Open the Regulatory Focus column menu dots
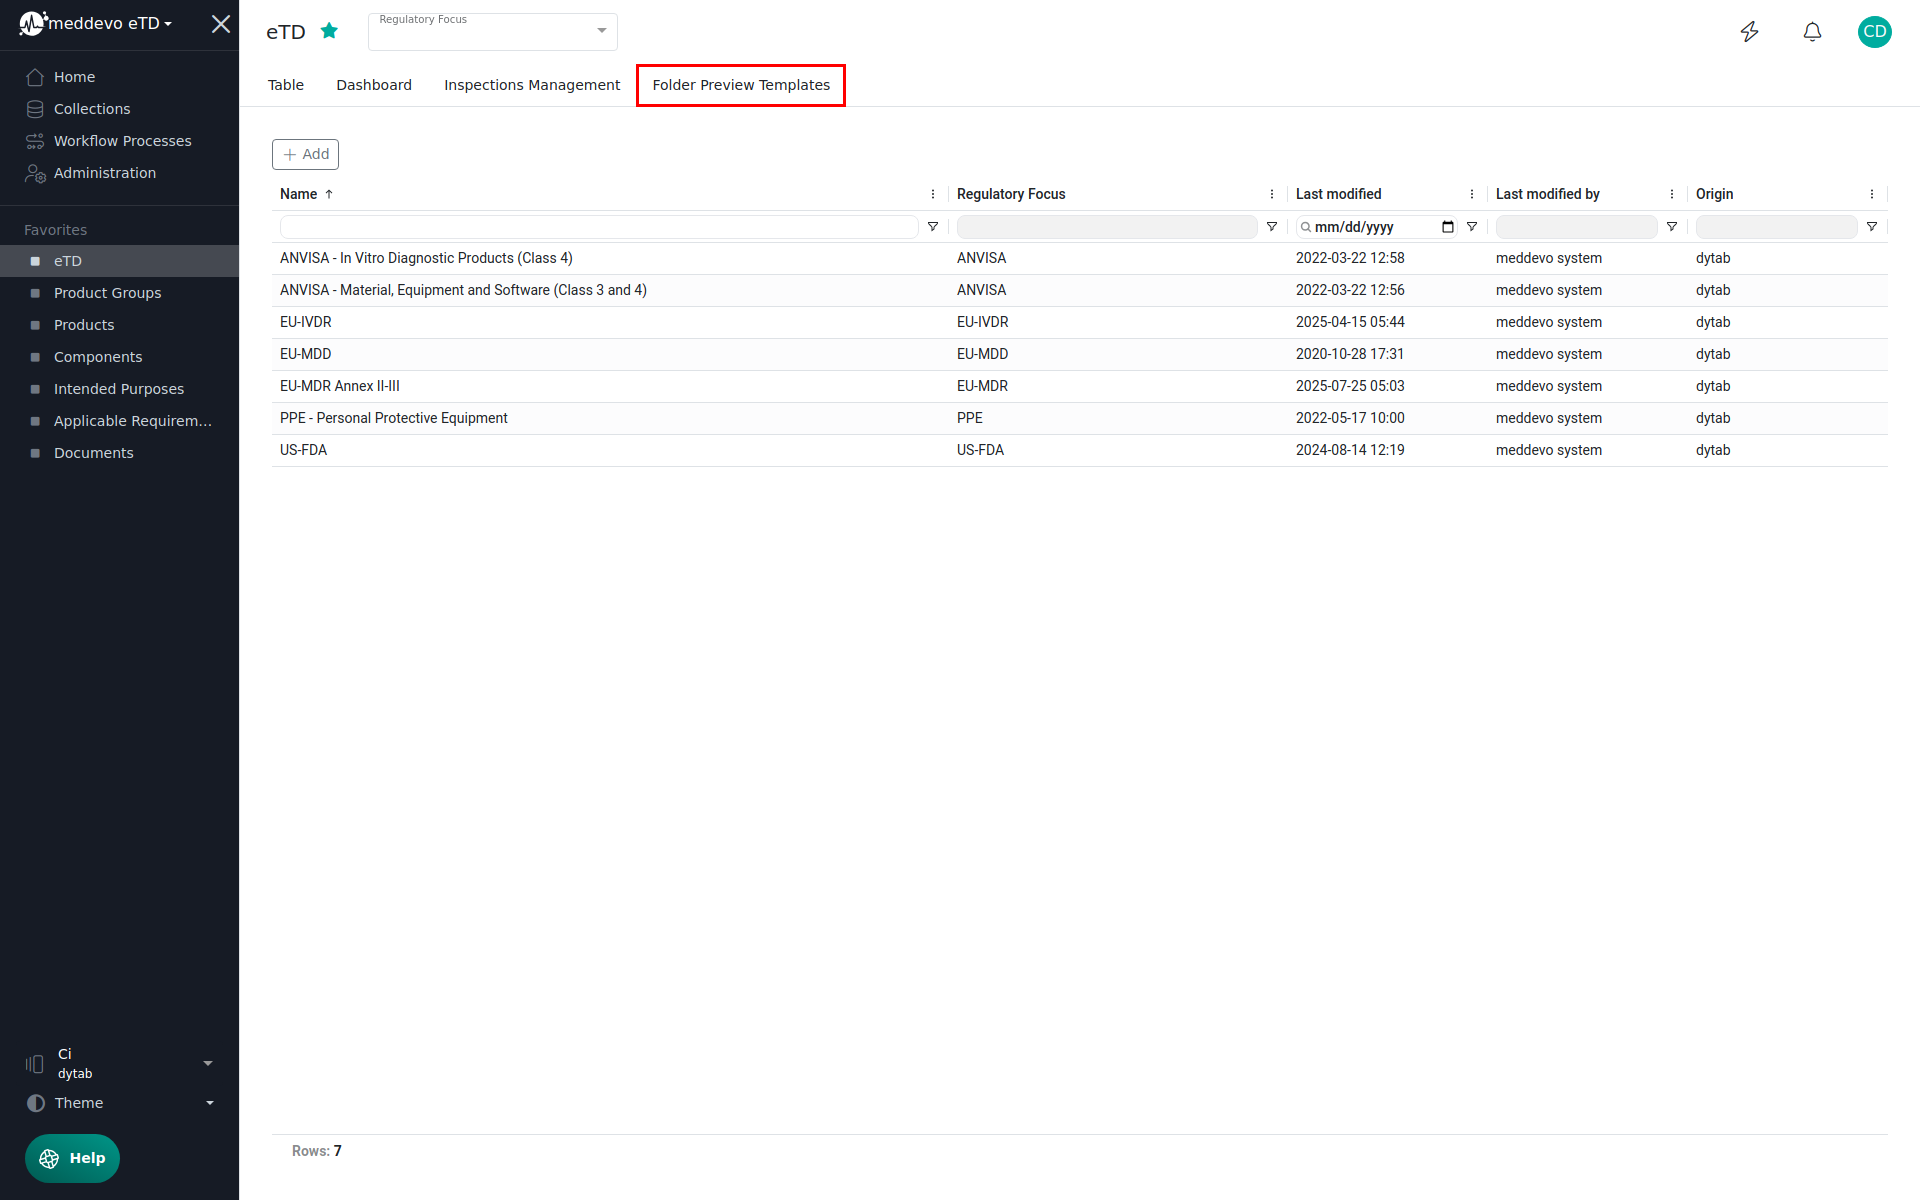The image size is (1920, 1200). 1272,194
